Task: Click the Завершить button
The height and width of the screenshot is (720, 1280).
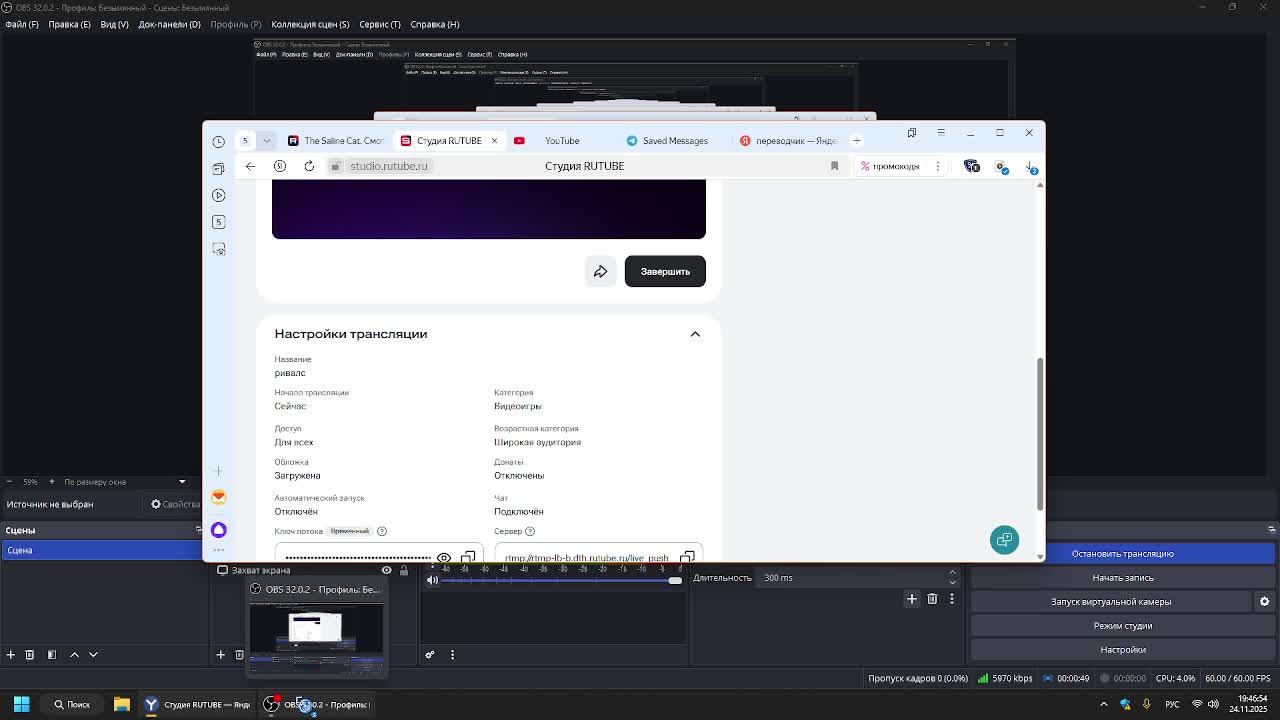Action: click(665, 271)
